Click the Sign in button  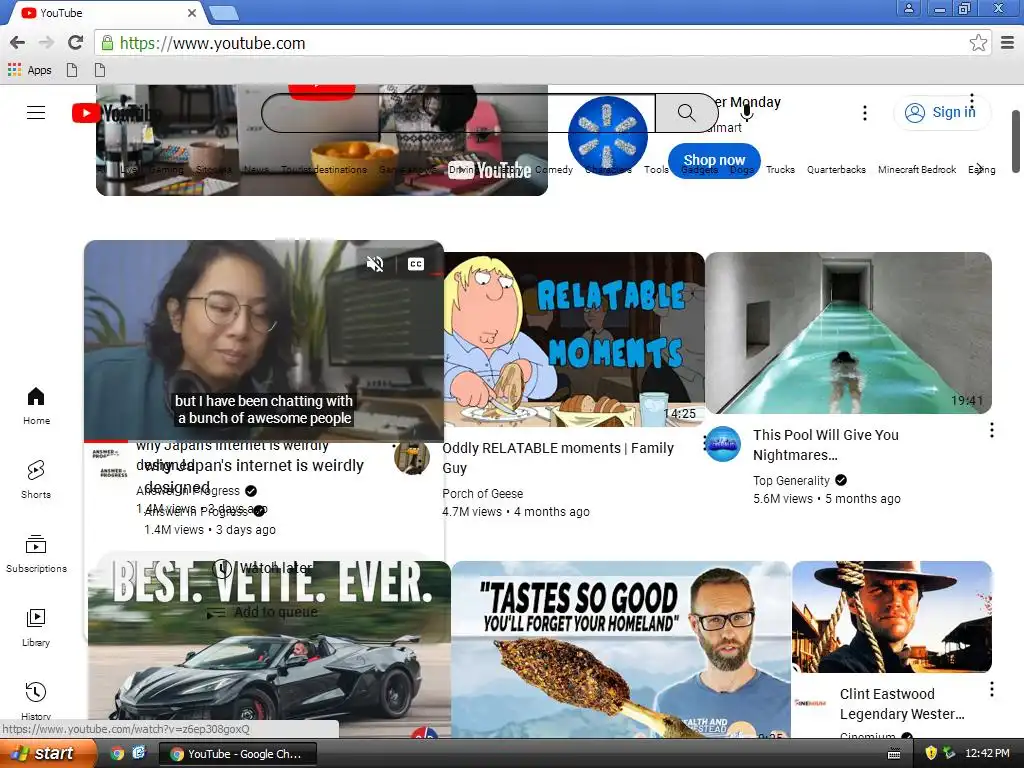pyautogui.click(x=942, y=112)
